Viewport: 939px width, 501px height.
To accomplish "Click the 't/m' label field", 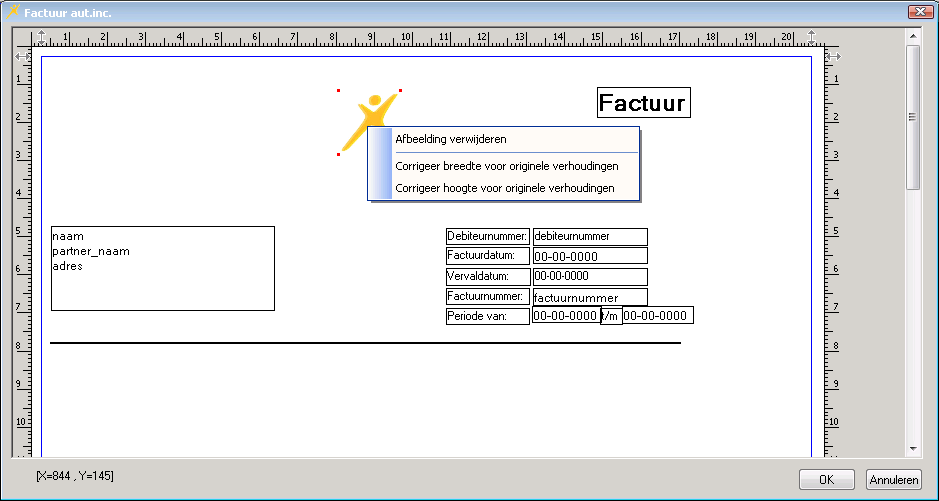I will point(611,316).
